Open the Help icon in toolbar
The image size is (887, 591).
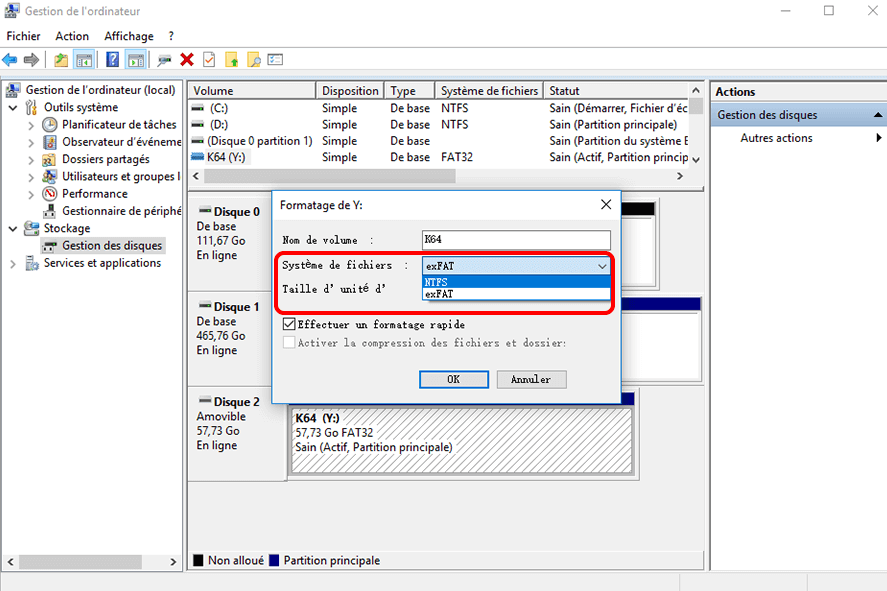tap(112, 59)
